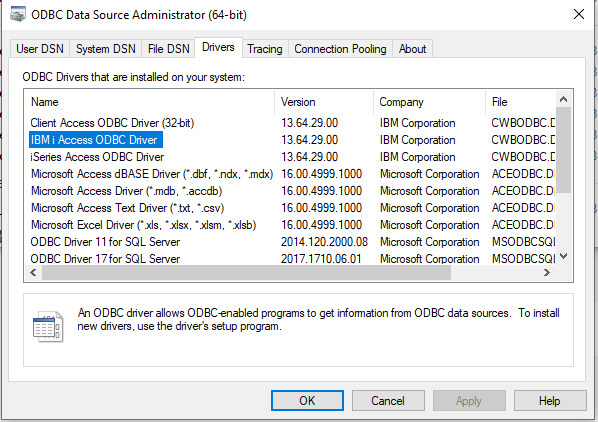Open Help for this dialog
Viewport: 598px width, 422px height.
pos(550,401)
